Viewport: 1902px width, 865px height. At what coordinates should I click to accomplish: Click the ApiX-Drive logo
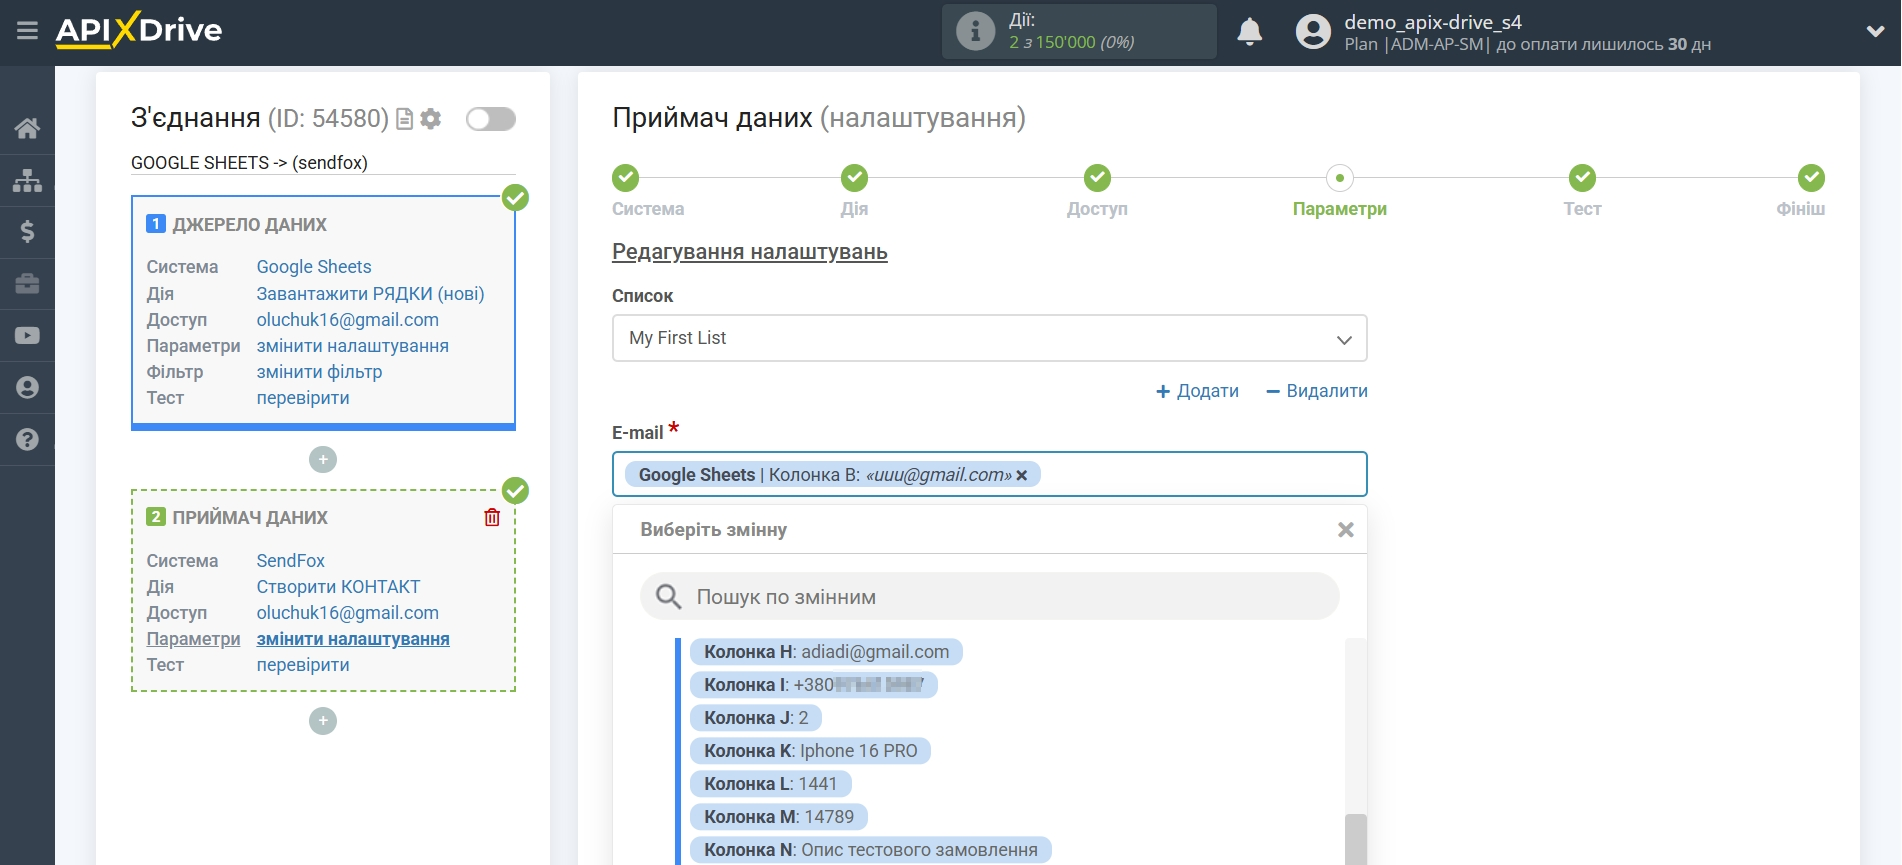click(x=139, y=30)
